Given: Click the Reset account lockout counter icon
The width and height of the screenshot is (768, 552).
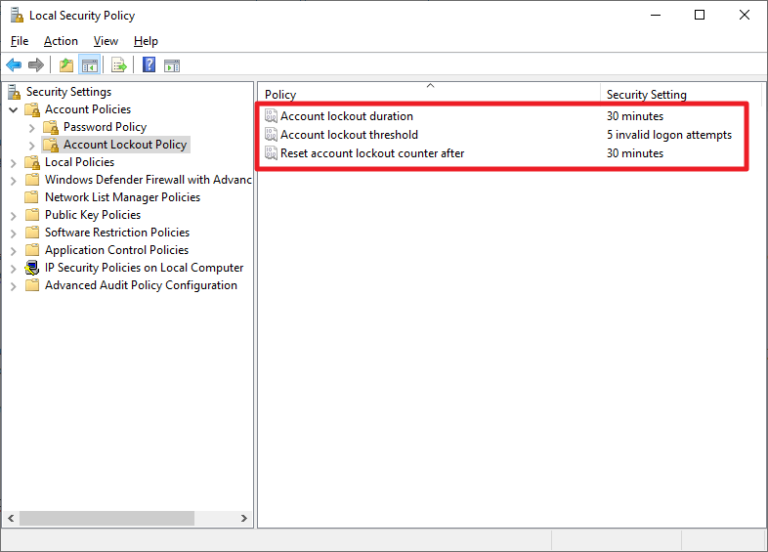Looking at the screenshot, I should click(271, 153).
